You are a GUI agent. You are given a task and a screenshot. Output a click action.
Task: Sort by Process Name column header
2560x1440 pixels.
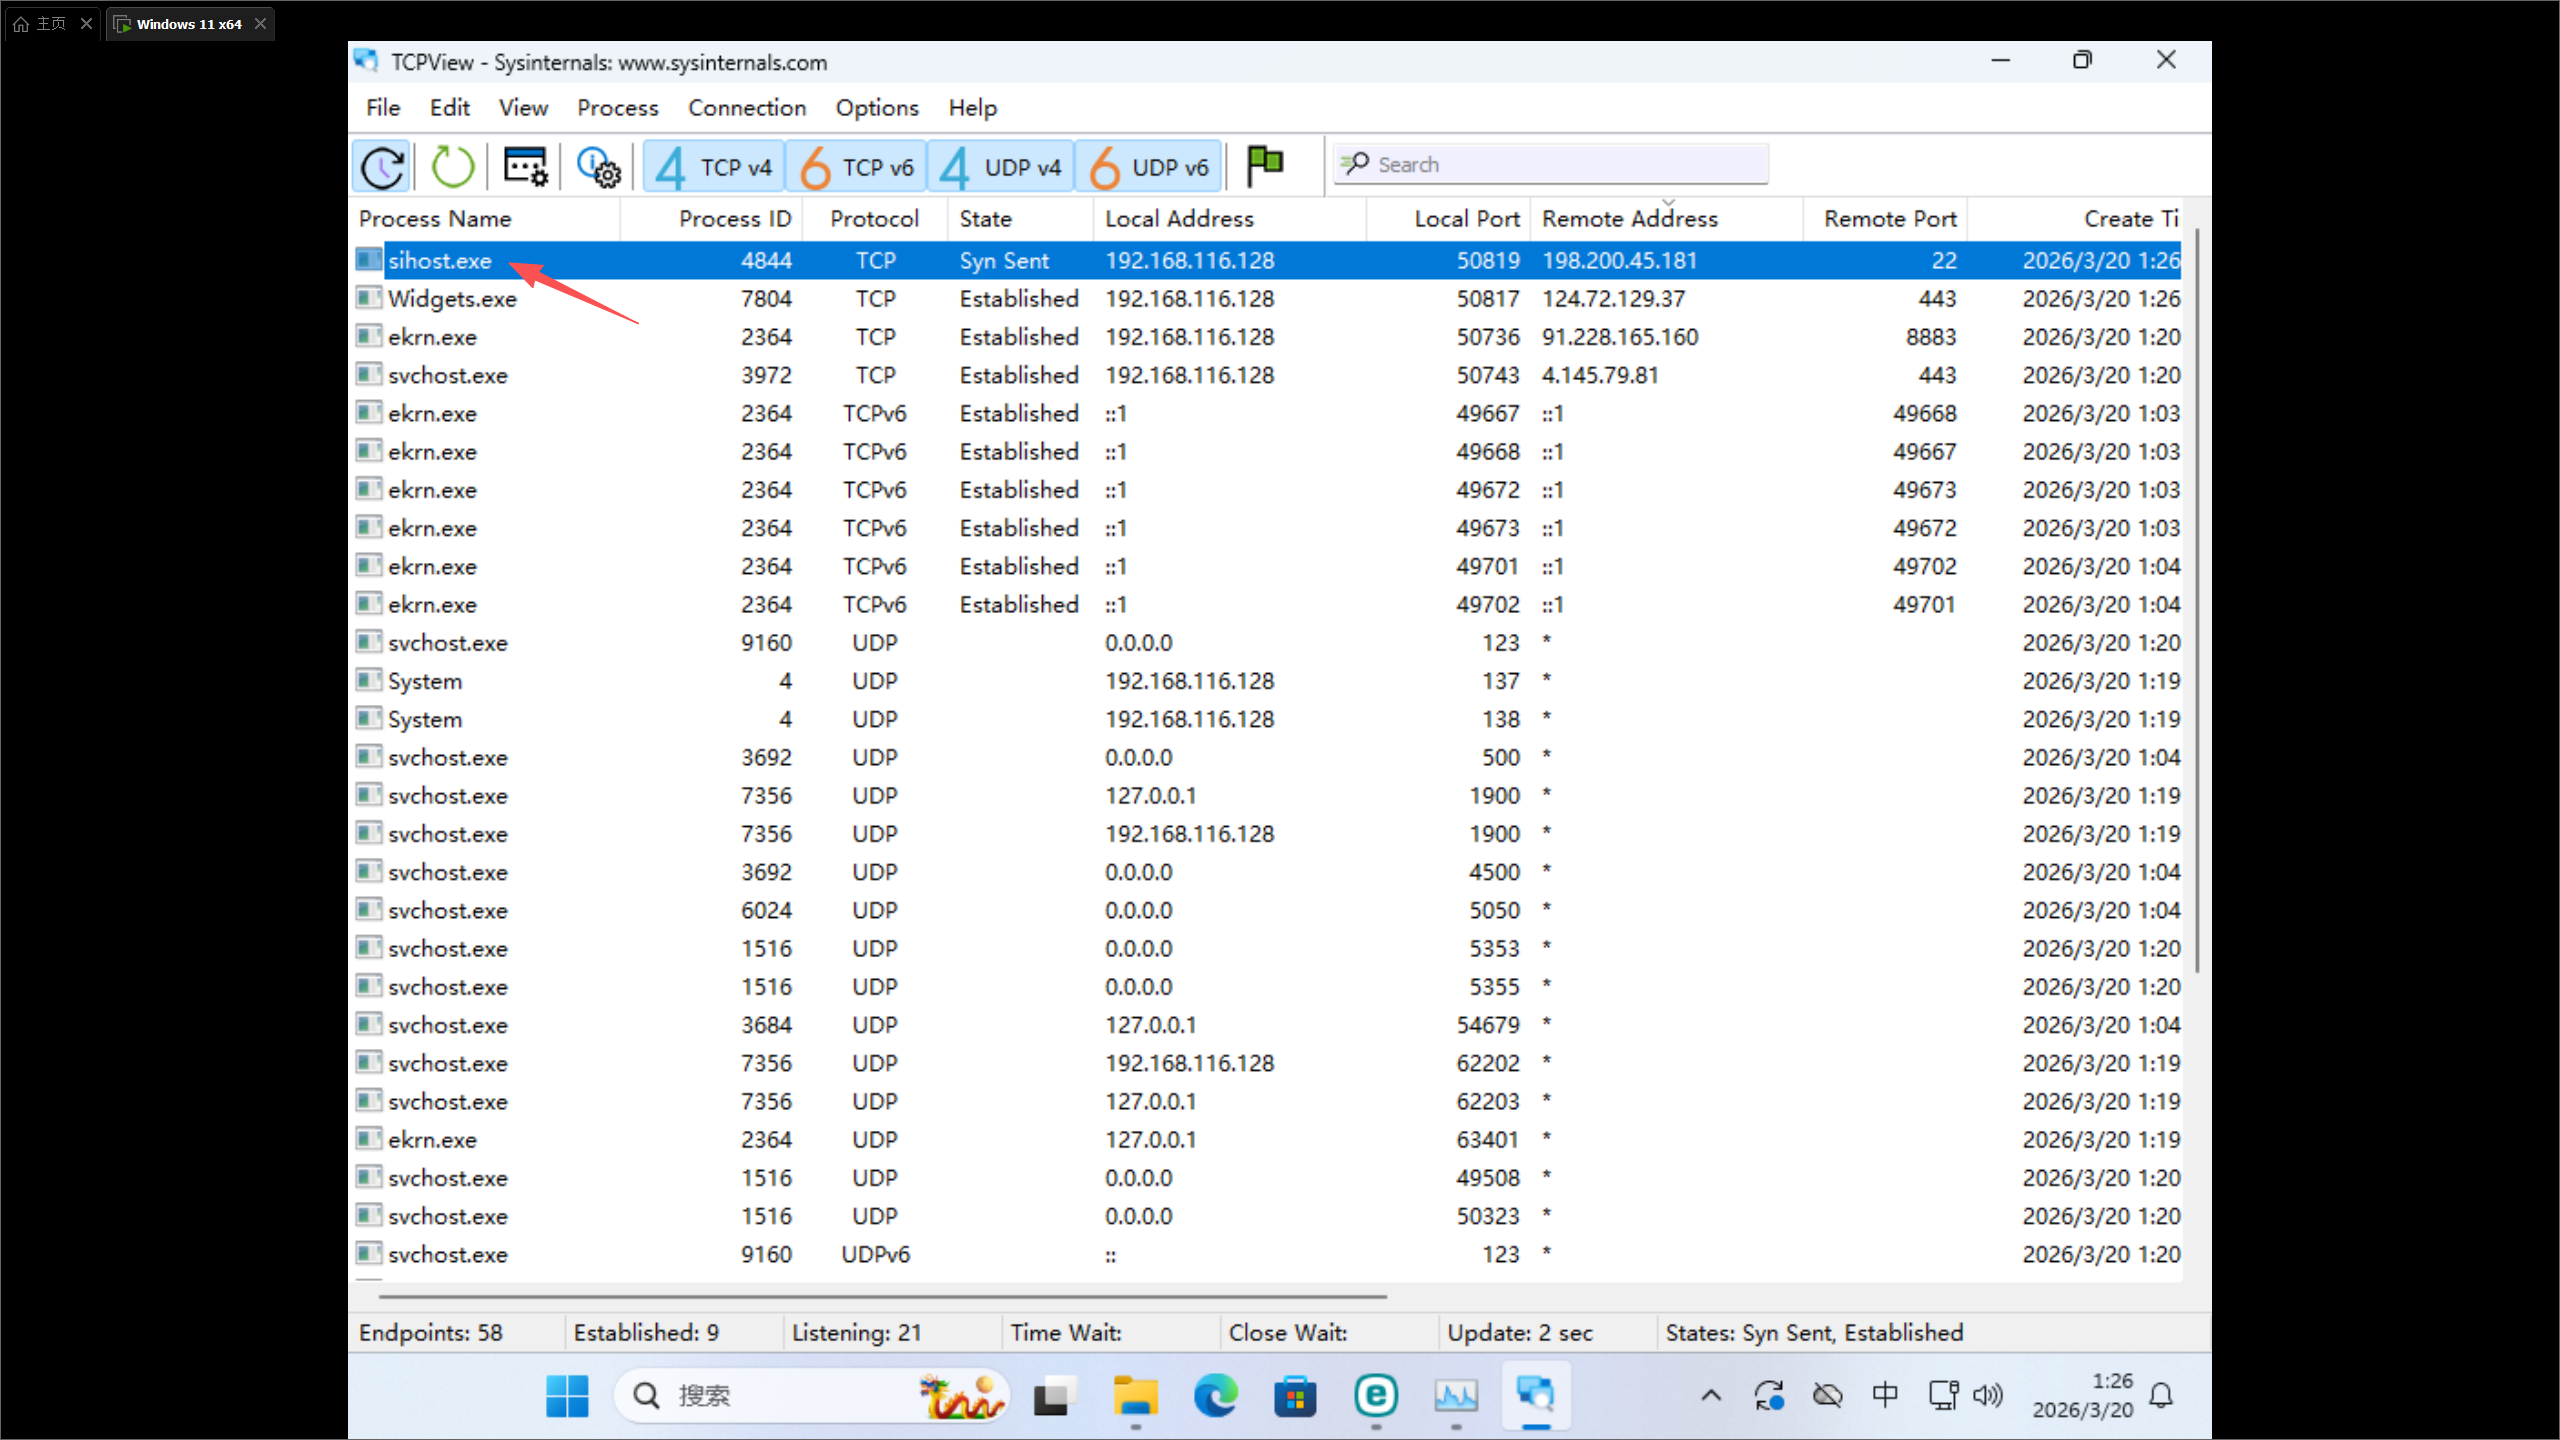coord(435,219)
